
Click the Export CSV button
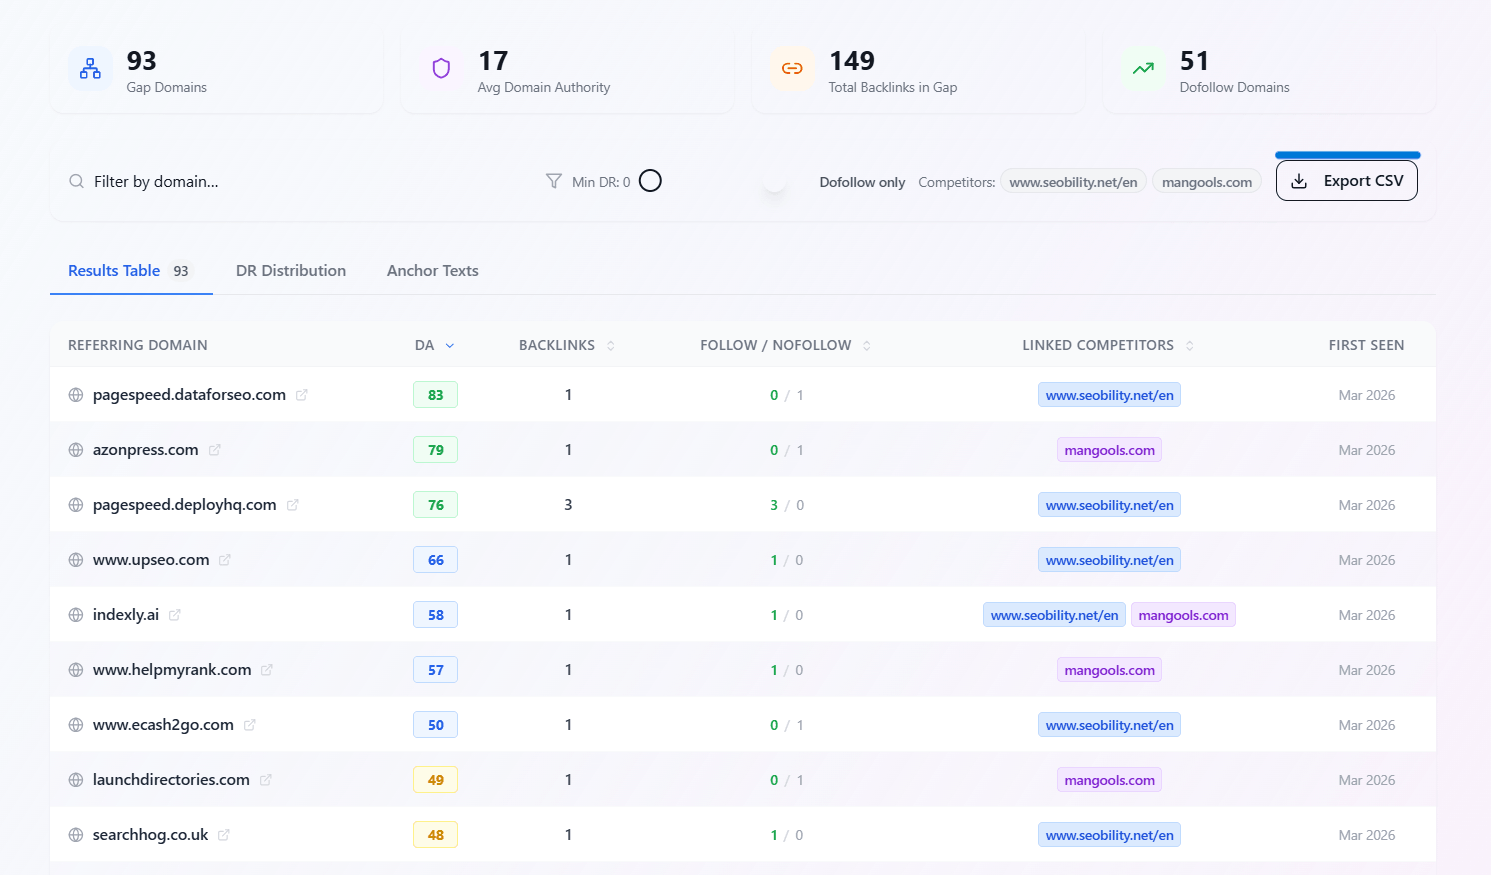[x=1346, y=181]
